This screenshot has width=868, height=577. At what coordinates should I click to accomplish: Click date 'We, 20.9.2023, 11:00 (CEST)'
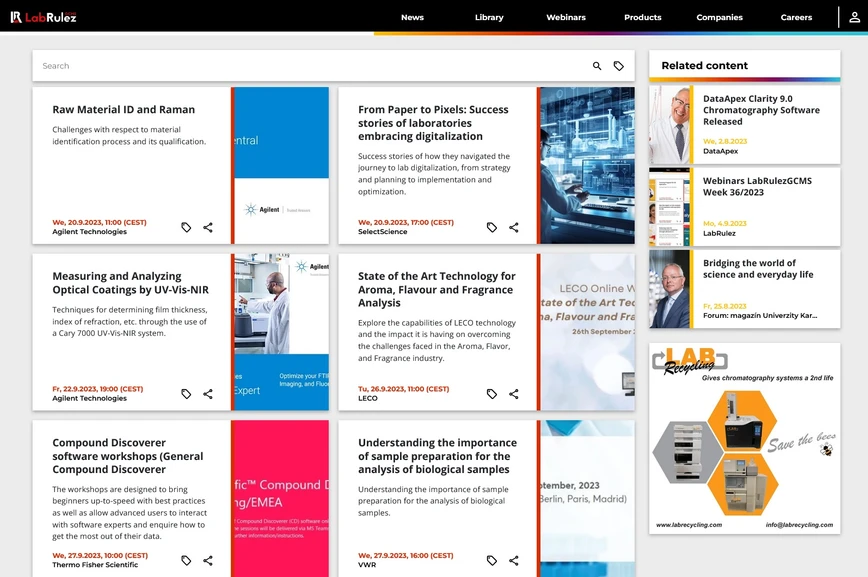click(x=99, y=222)
